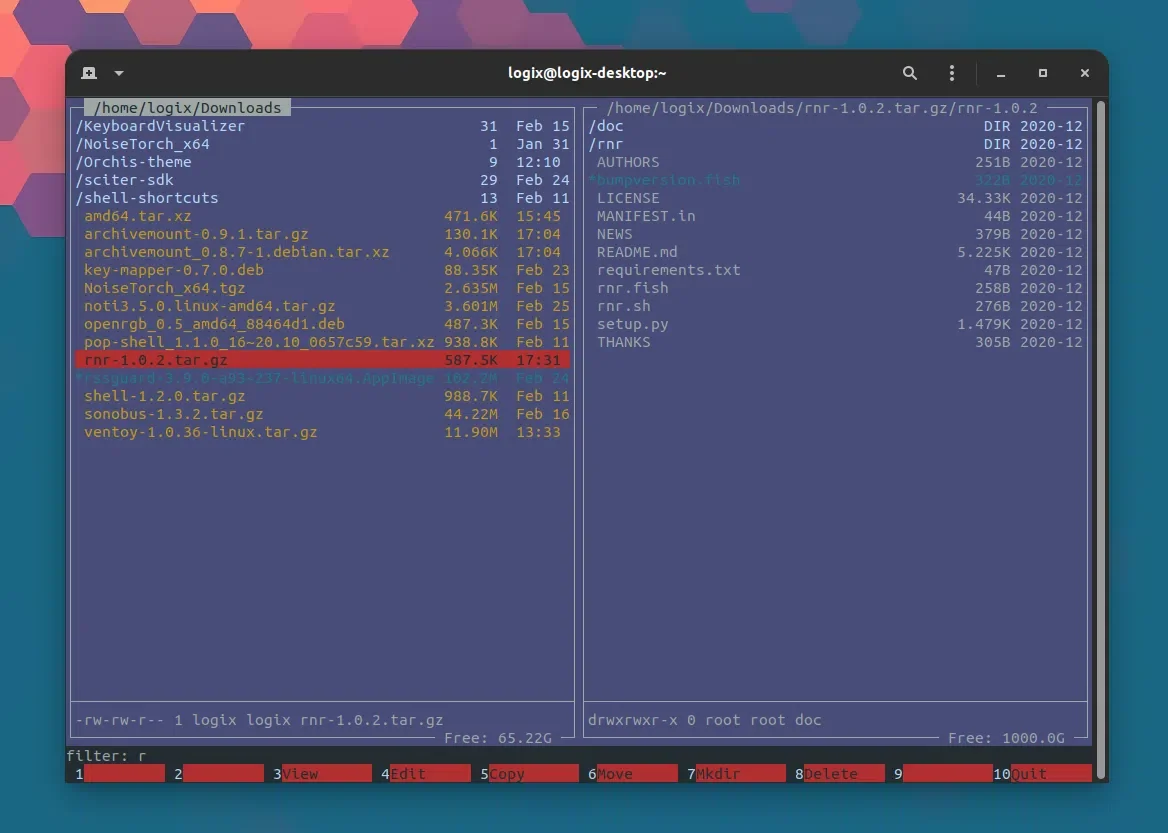
Task: Click the empty function key 1
Action: click(x=120, y=773)
